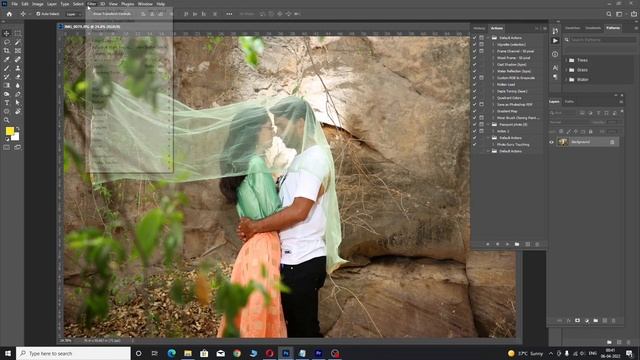The image size is (640, 360).
Task: Select the Clone Stamp tool
Action: click(18, 68)
